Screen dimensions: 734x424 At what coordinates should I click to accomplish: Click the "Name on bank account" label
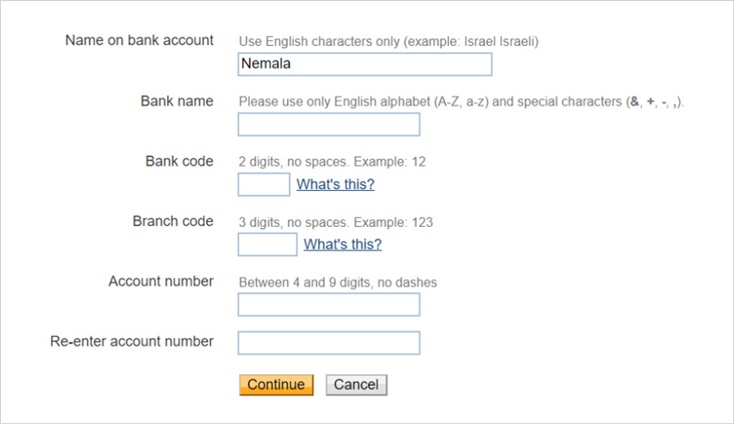coord(139,40)
